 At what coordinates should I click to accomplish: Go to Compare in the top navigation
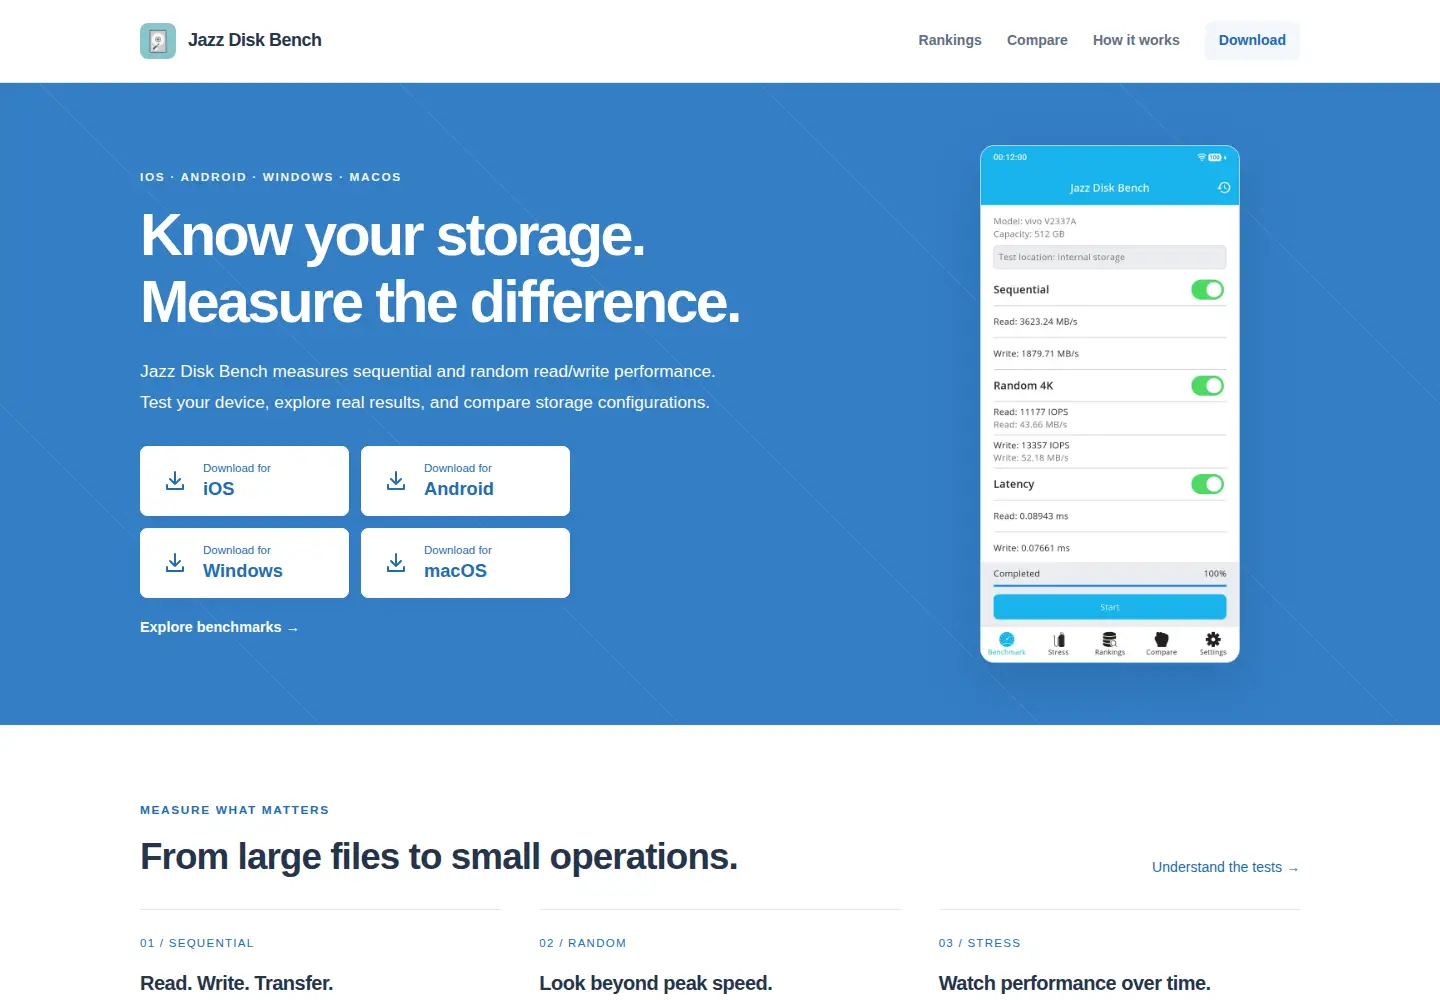(x=1037, y=41)
